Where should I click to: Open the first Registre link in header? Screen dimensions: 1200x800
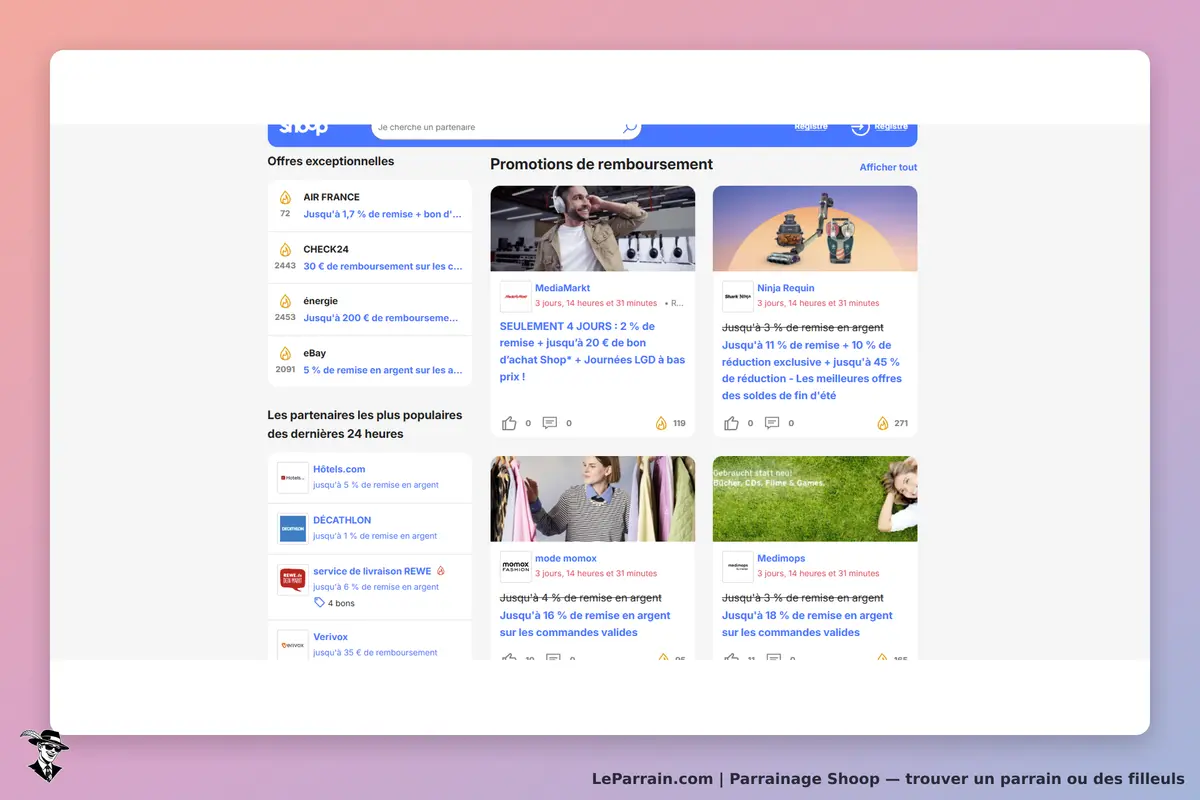coord(811,127)
